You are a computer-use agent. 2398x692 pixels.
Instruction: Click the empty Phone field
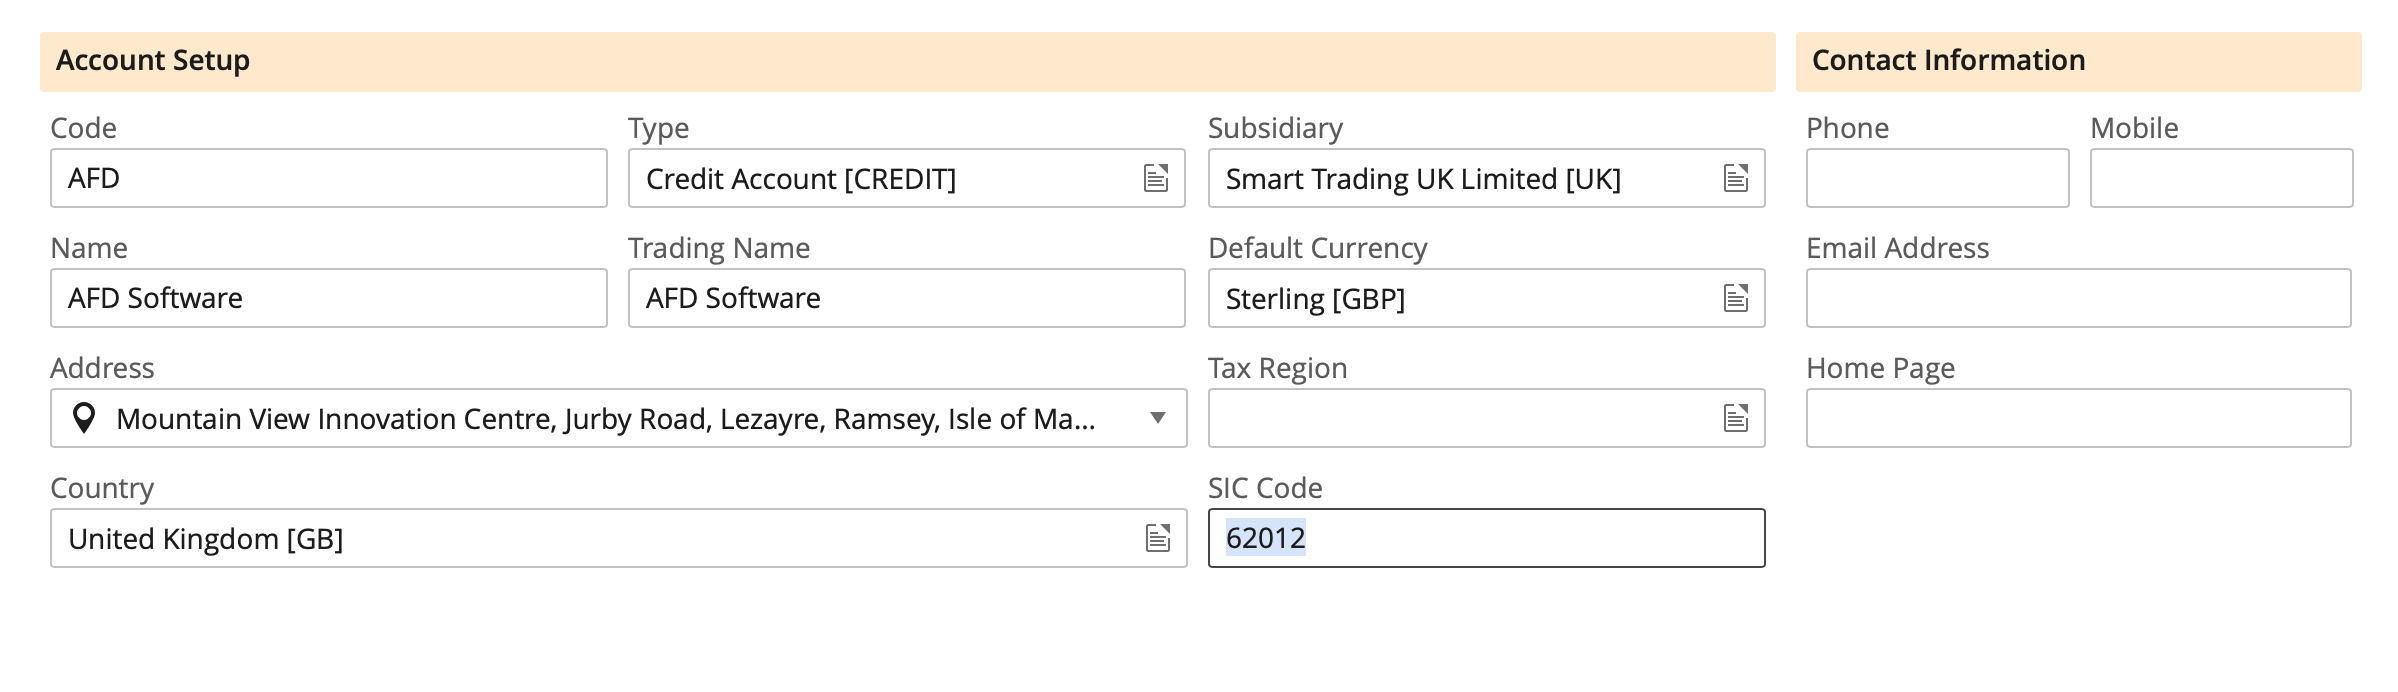click(1937, 178)
